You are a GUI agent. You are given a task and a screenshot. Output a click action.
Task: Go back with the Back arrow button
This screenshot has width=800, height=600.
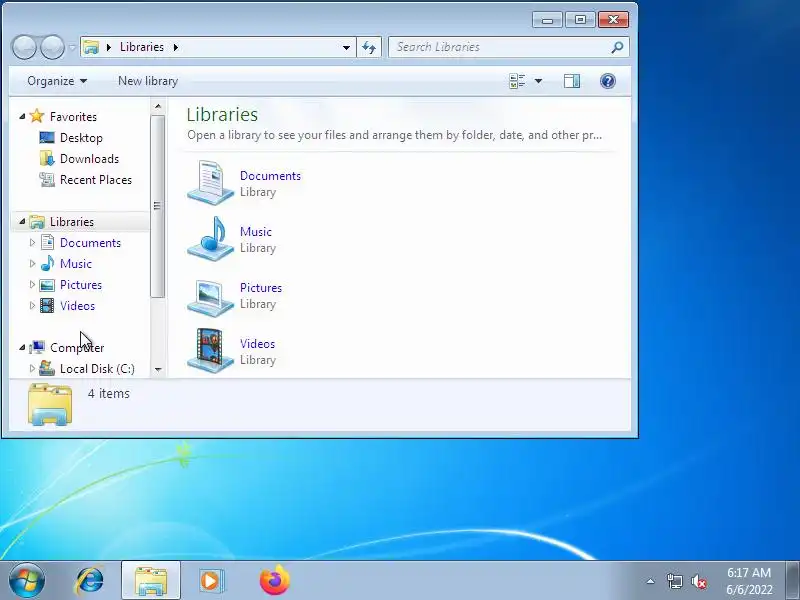click(24, 47)
